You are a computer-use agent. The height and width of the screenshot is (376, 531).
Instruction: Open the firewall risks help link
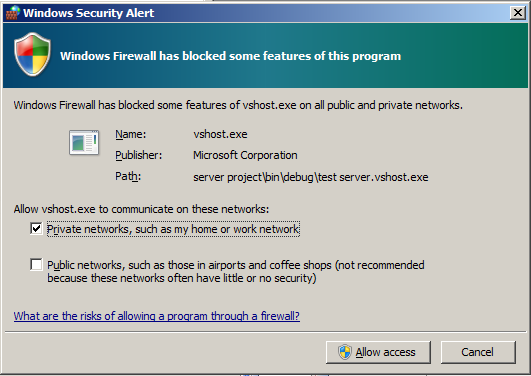(156, 316)
